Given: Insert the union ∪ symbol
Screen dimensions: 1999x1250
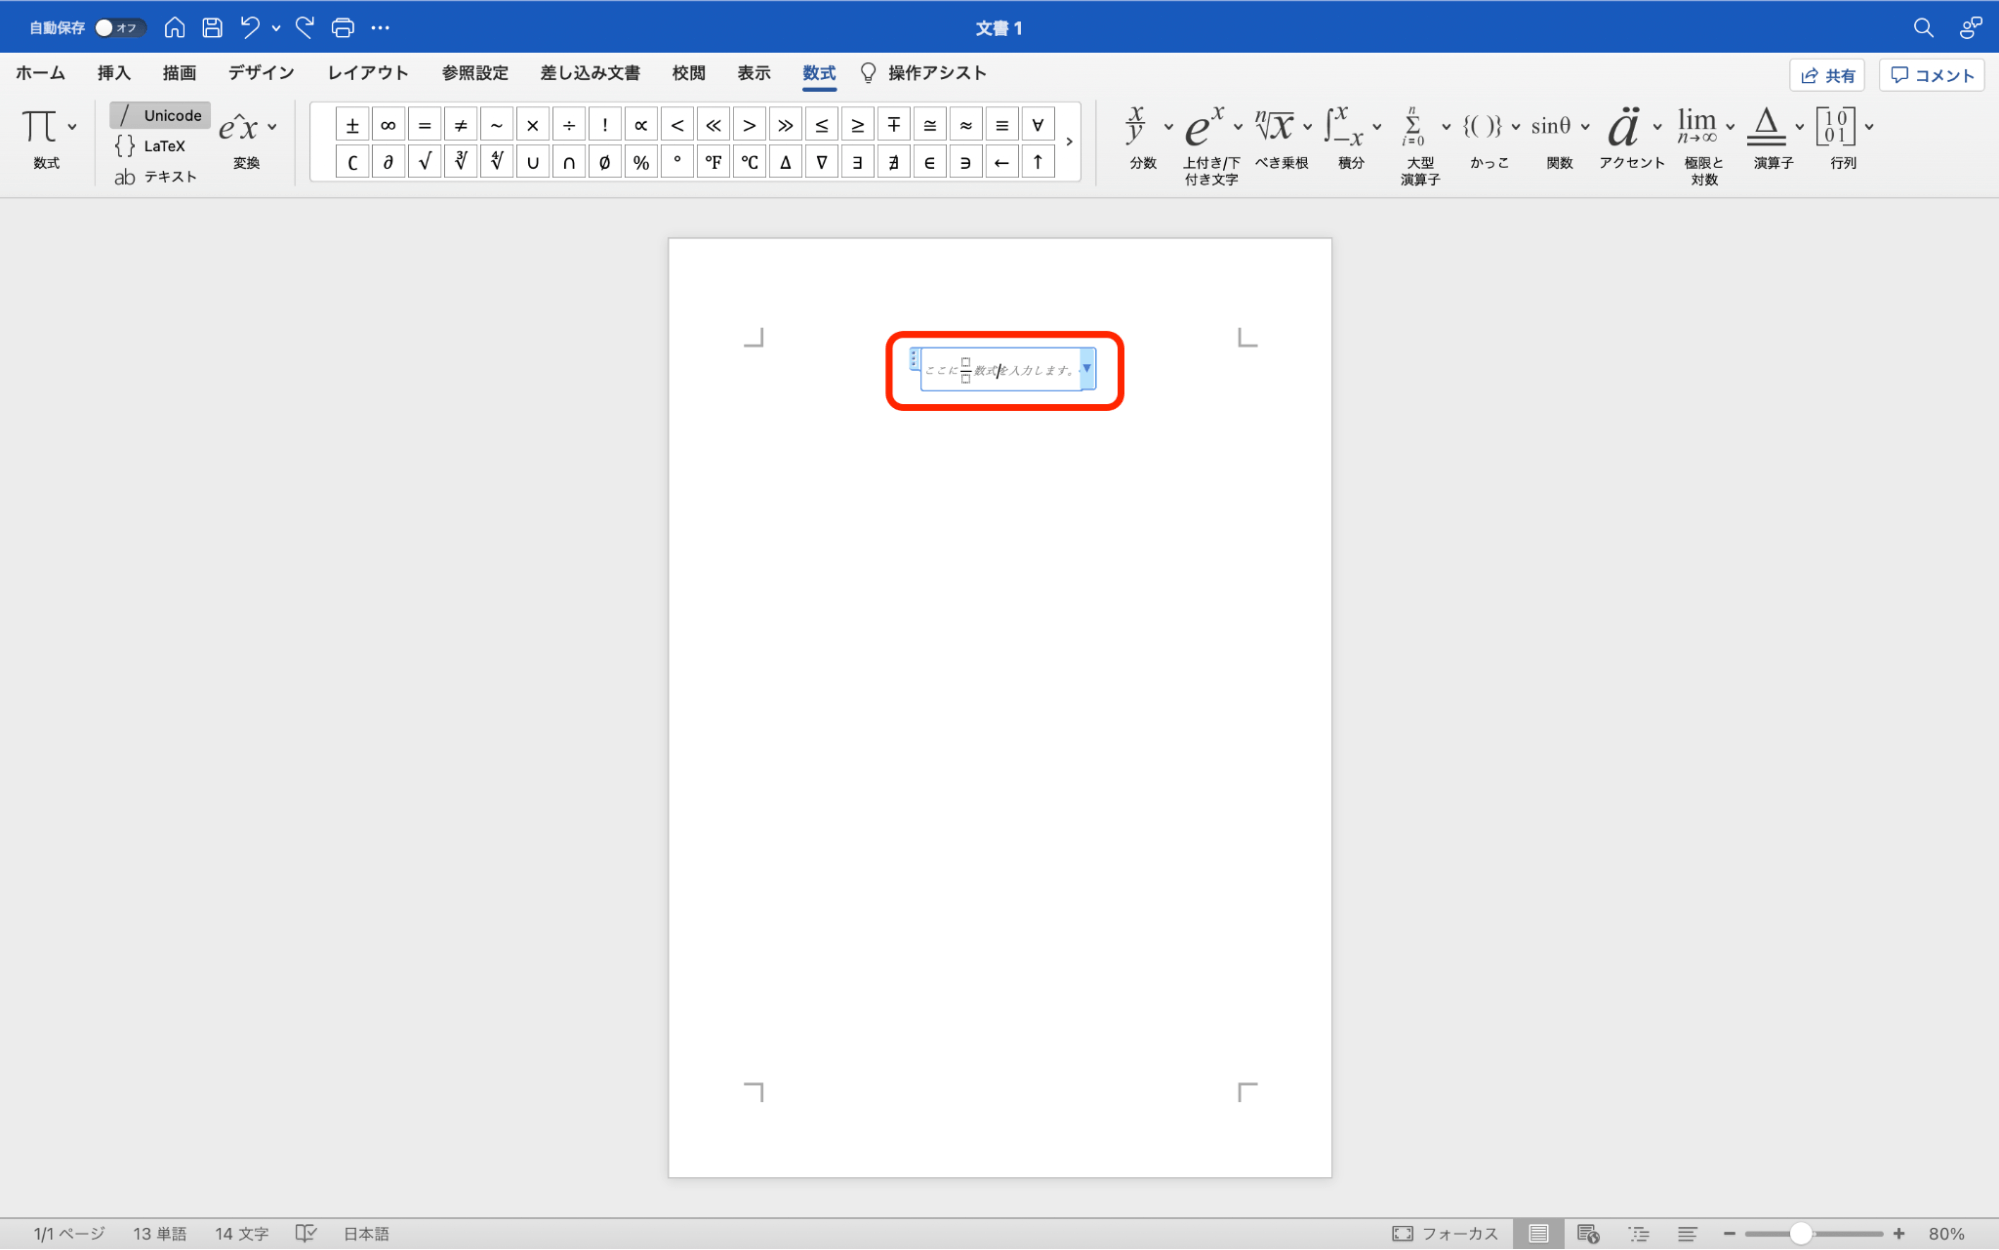Looking at the screenshot, I should click(532, 162).
